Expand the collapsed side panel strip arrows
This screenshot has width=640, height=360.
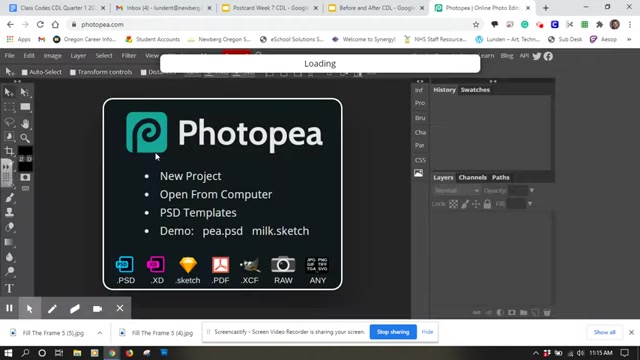click(x=420, y=81)
